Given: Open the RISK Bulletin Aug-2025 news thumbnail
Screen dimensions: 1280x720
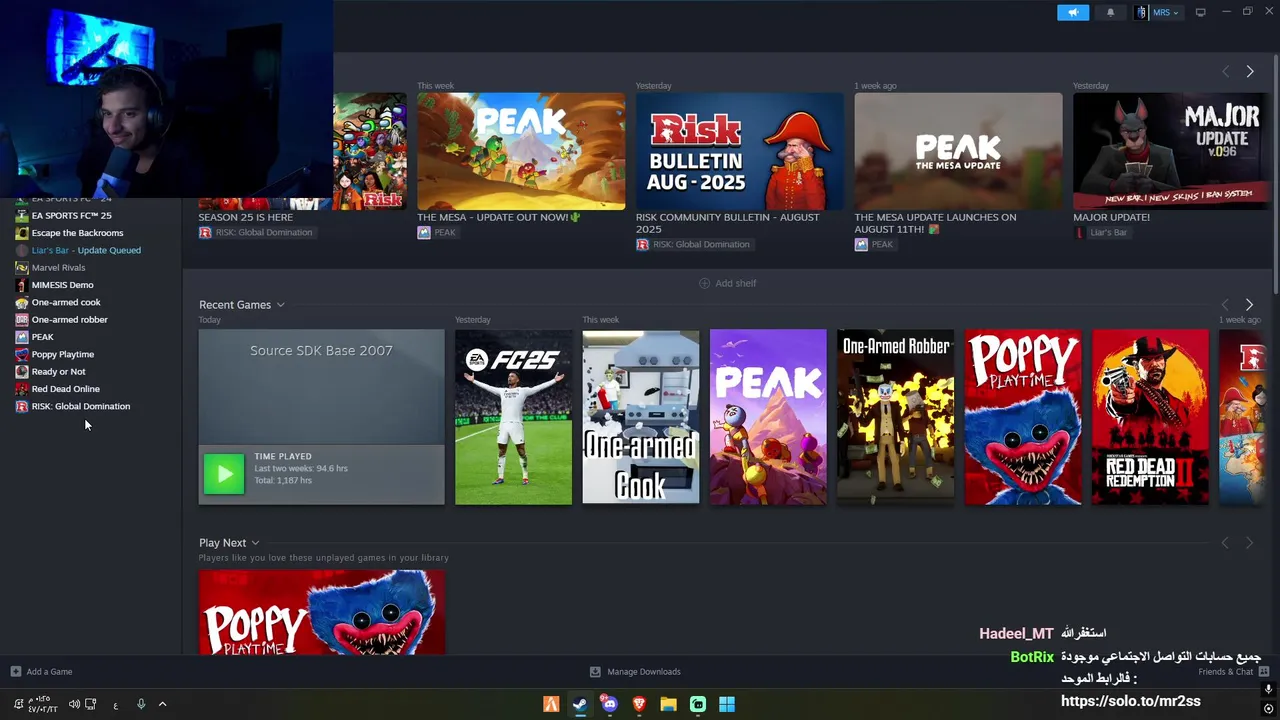Looking at the screenshot, I should pyautogui.click(x=740, y=151).
